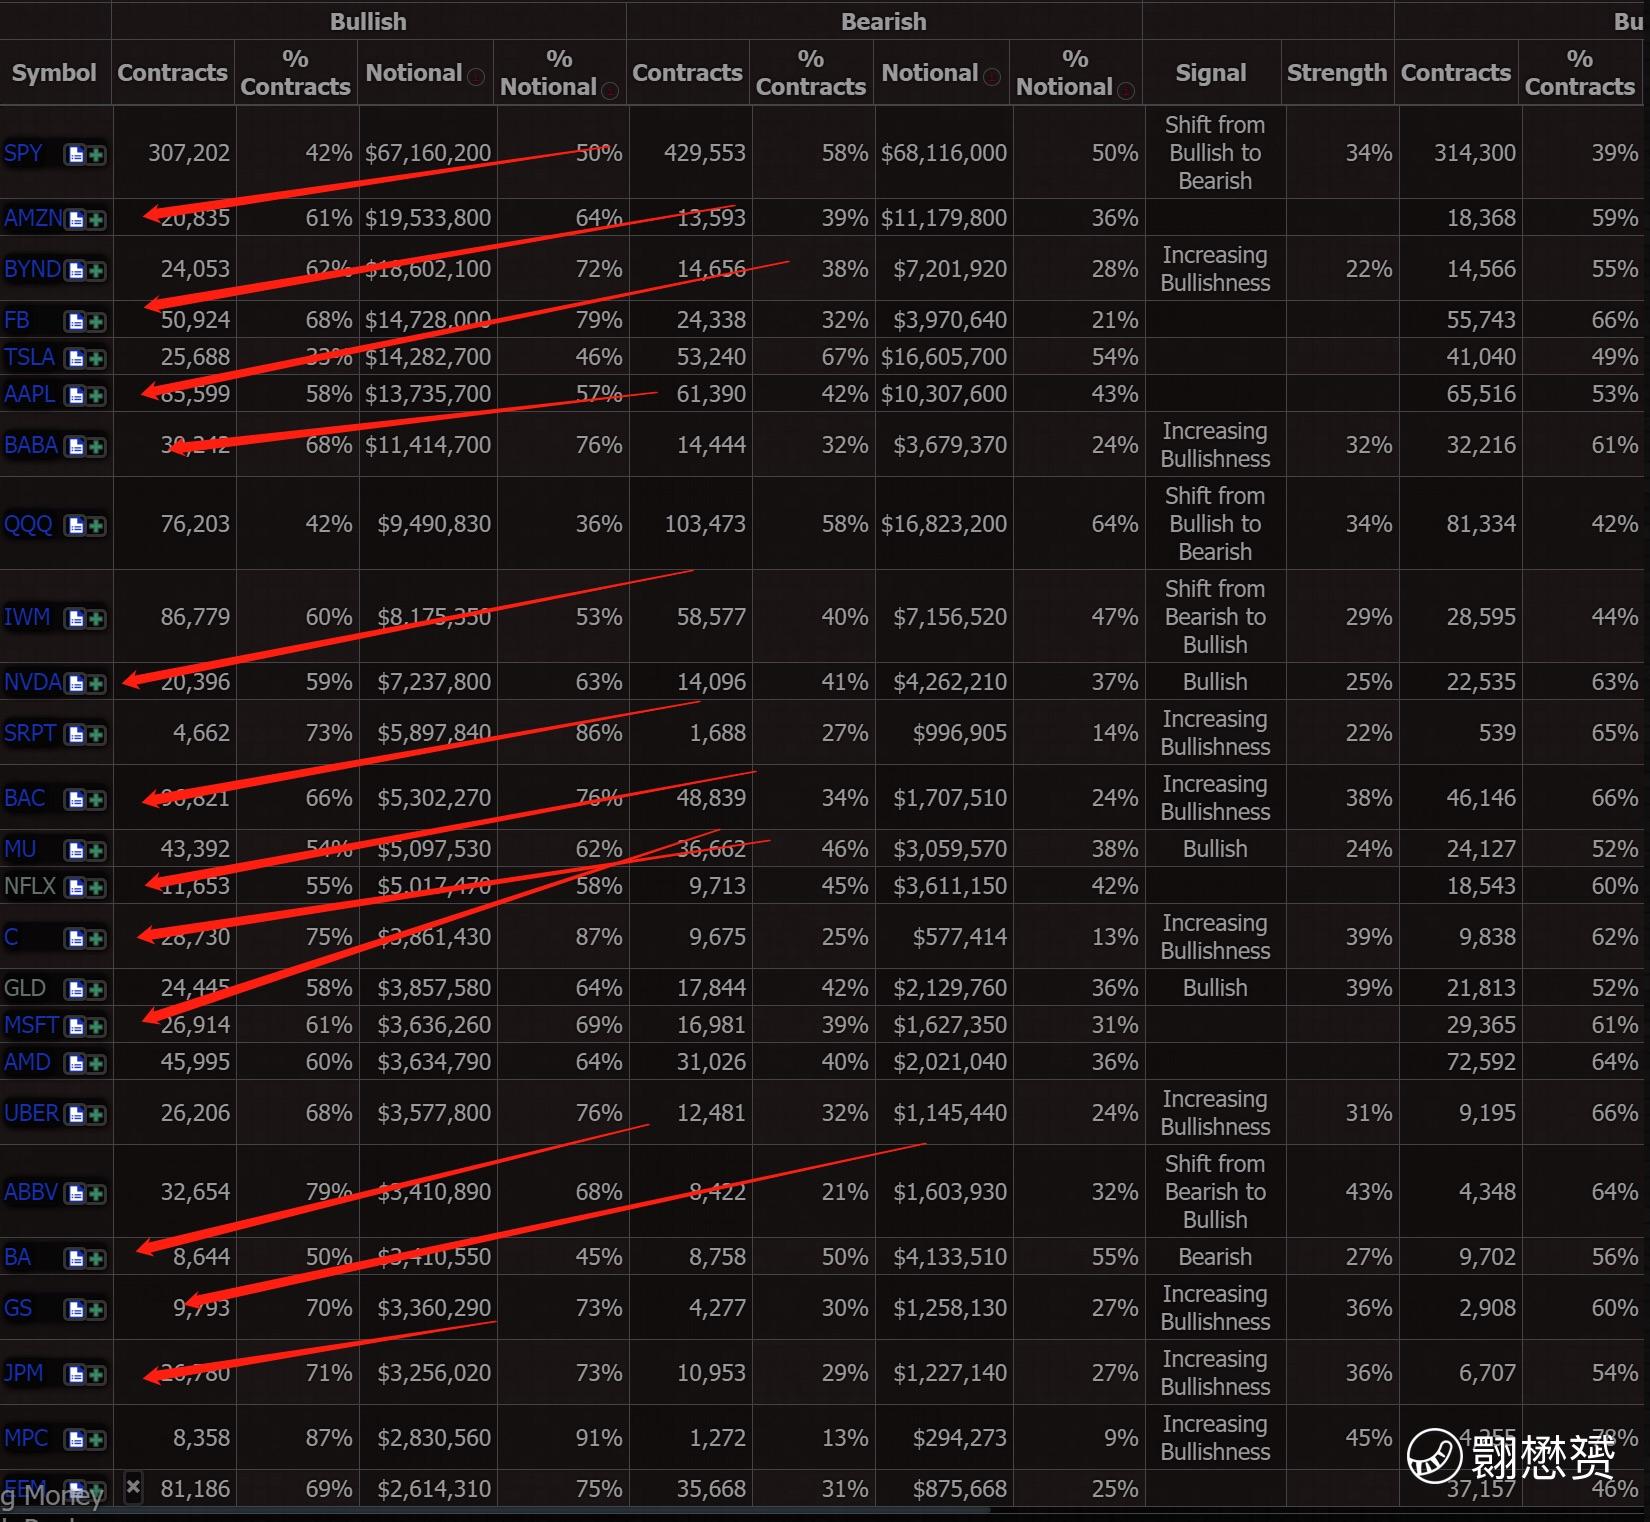Click the circle icon beside Bullish Notional header
1650x1522 pixels.
[x=476, y=77]
